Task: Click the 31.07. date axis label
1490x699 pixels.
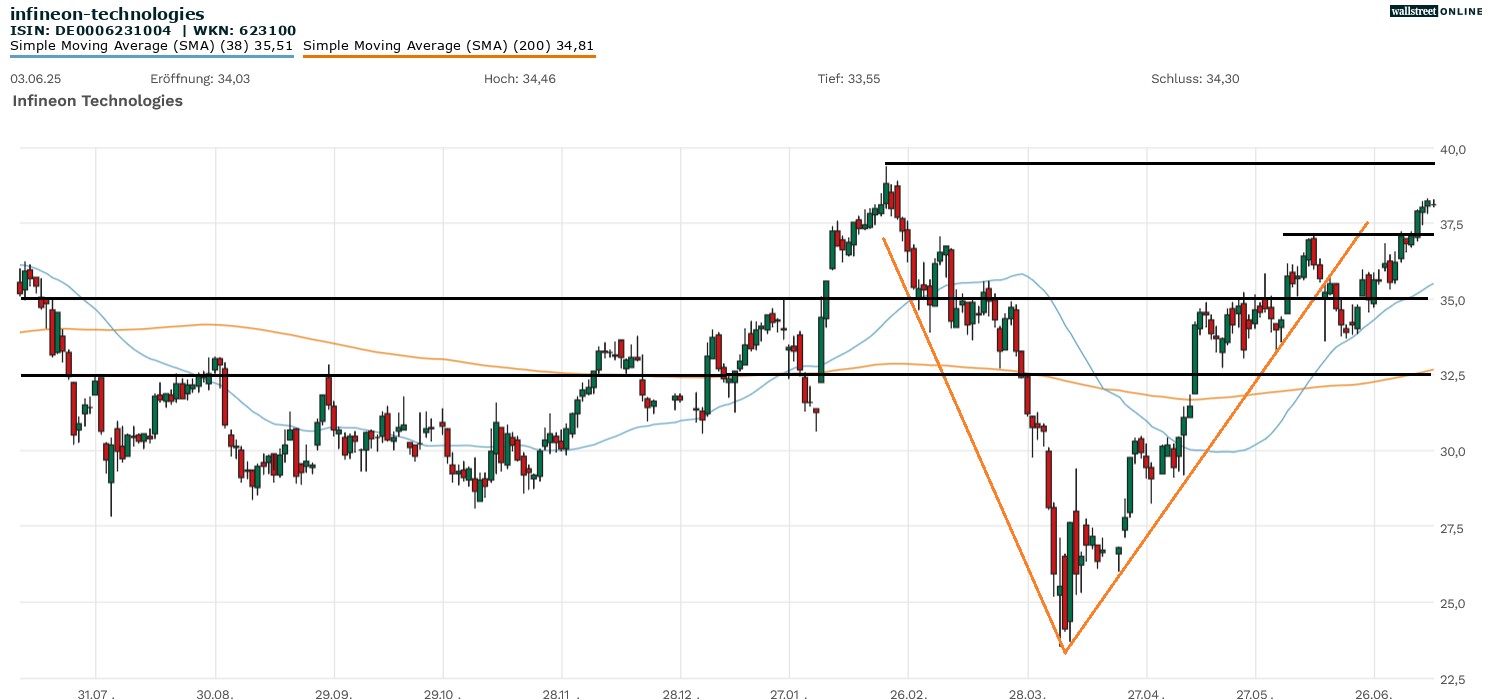Action: [x=96, y=693]
